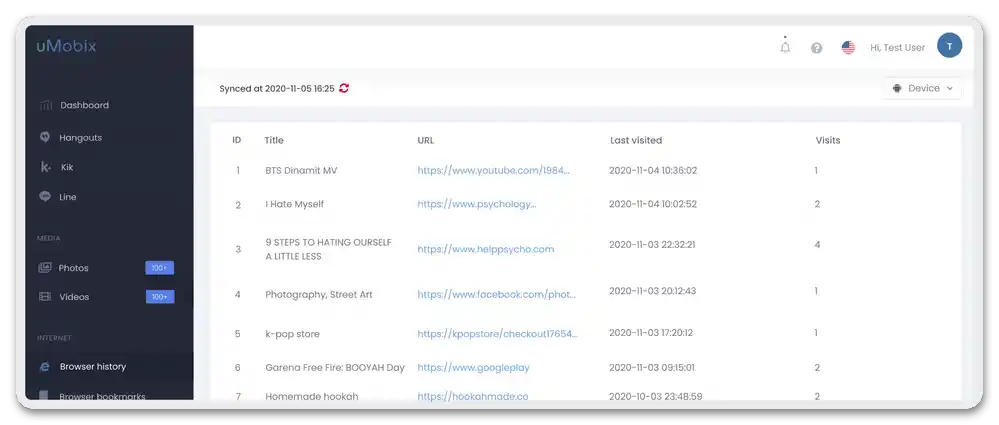Click the 2020-11-03 20:12:43 timestamp
Viewport: 999px width, 425px height.
pyautogui.click(x=652, y=291)
